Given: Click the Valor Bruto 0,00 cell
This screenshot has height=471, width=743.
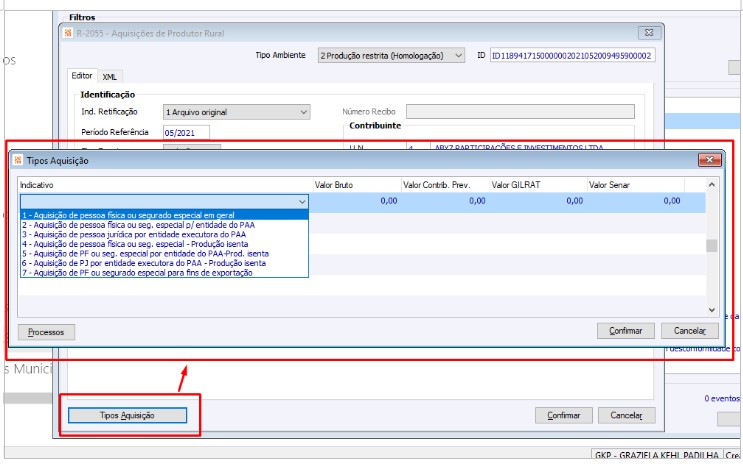Looking at the screenshot, I should tap(356, 201).
